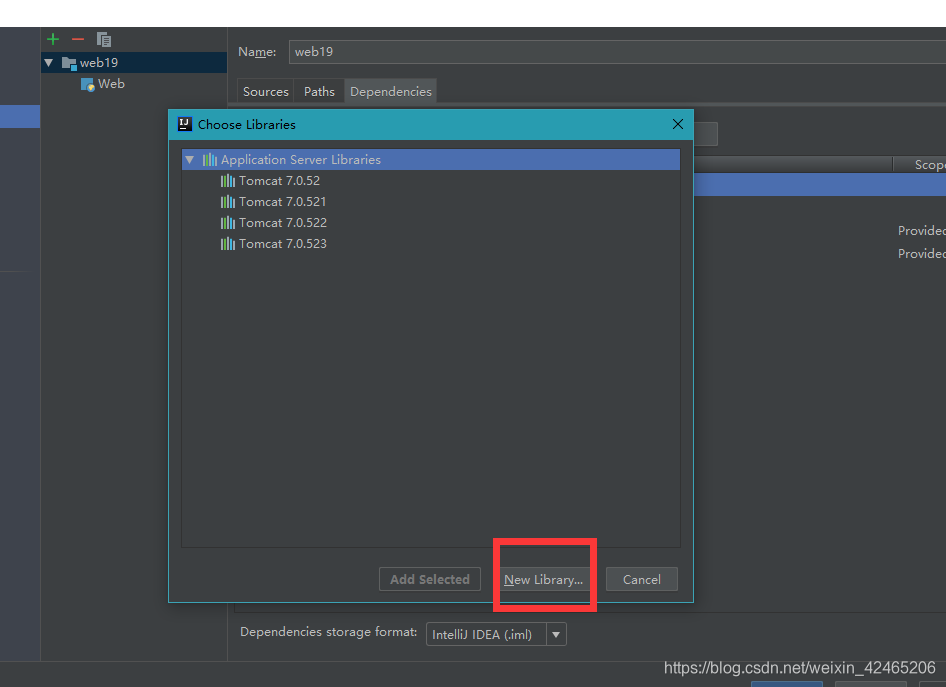
Task: Close the Choose Libraries dialog
Action: [678, 124]
